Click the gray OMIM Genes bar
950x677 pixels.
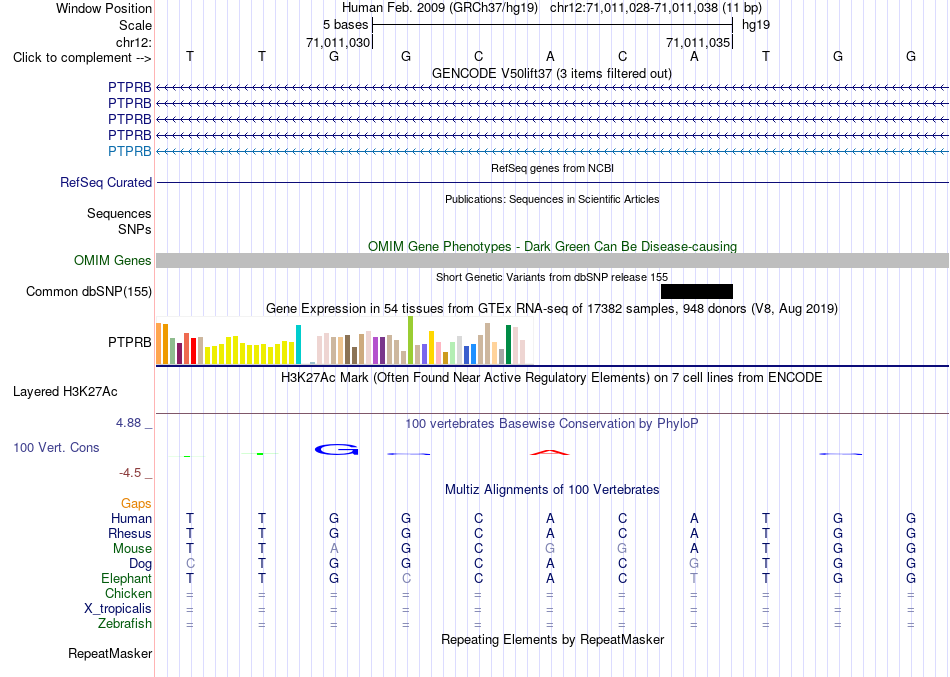[x=552, y=261]
